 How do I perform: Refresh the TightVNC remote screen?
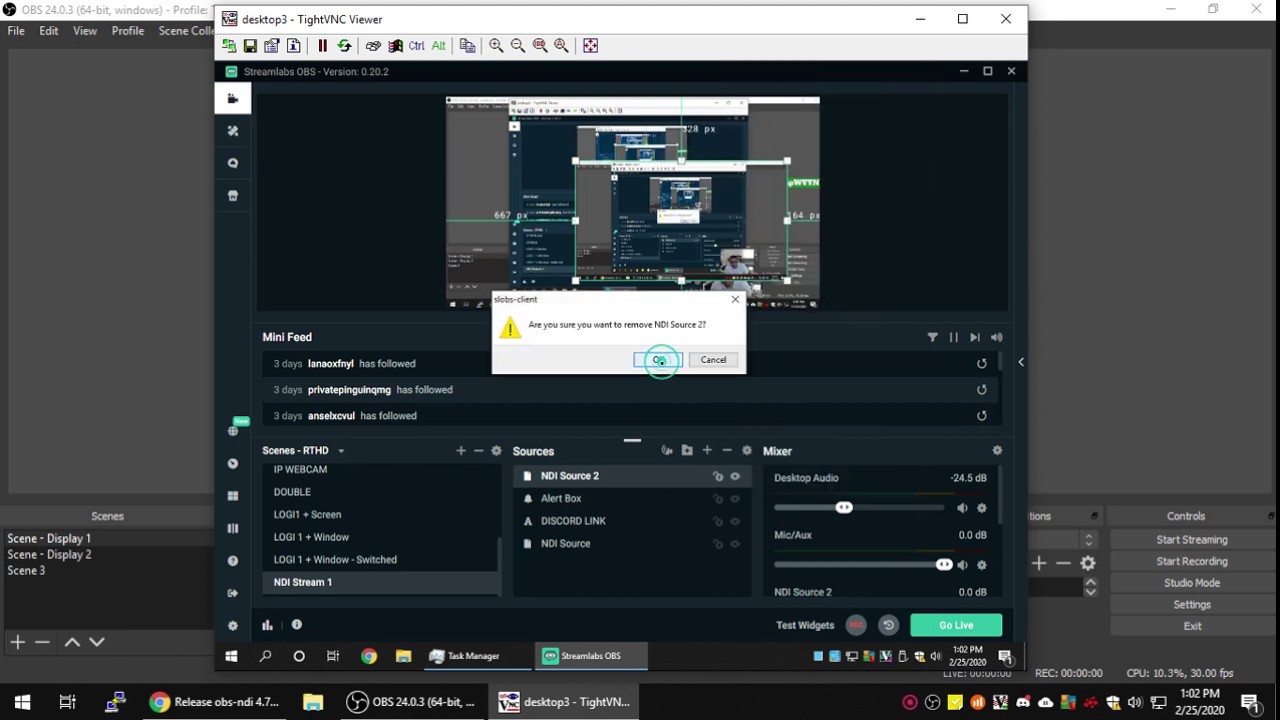click(344, 45)
